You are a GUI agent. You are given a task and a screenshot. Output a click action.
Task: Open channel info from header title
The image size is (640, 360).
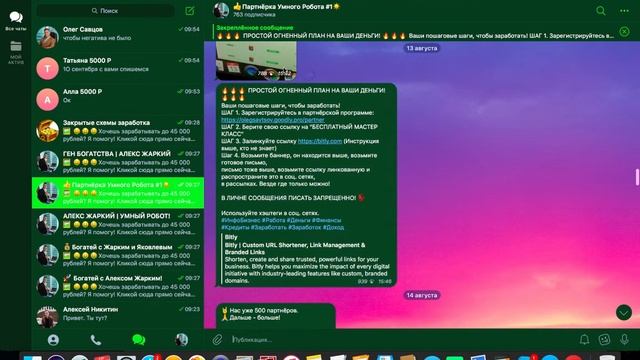pos(287,7)
